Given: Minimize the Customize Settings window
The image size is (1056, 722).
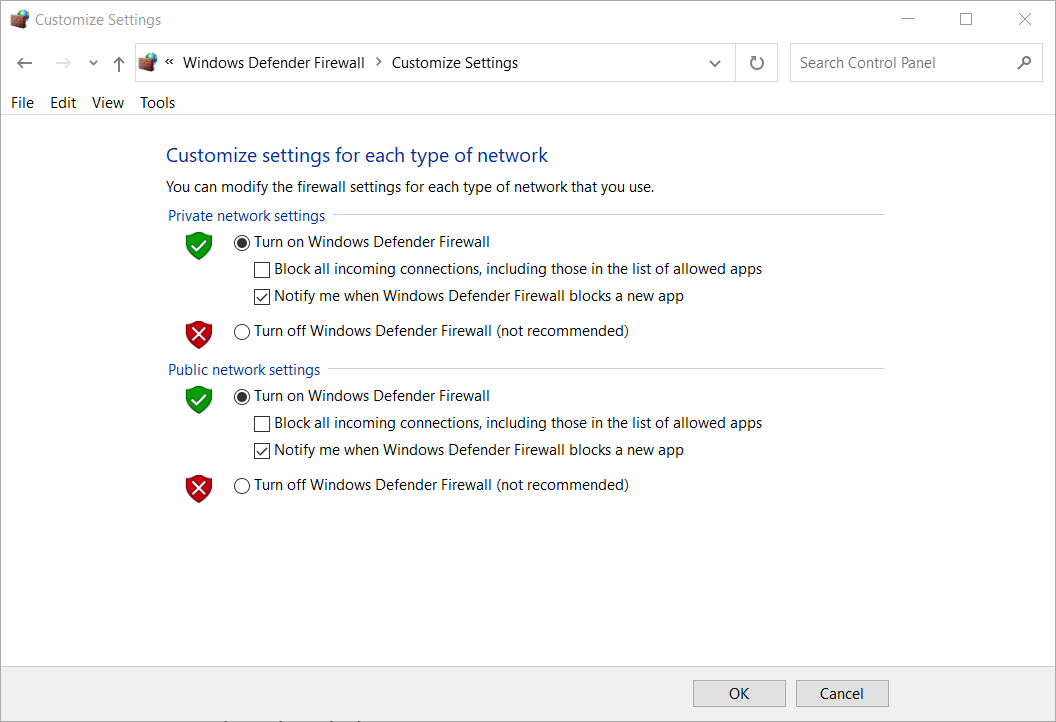Looking at the screenshot, I should (908, 20).
